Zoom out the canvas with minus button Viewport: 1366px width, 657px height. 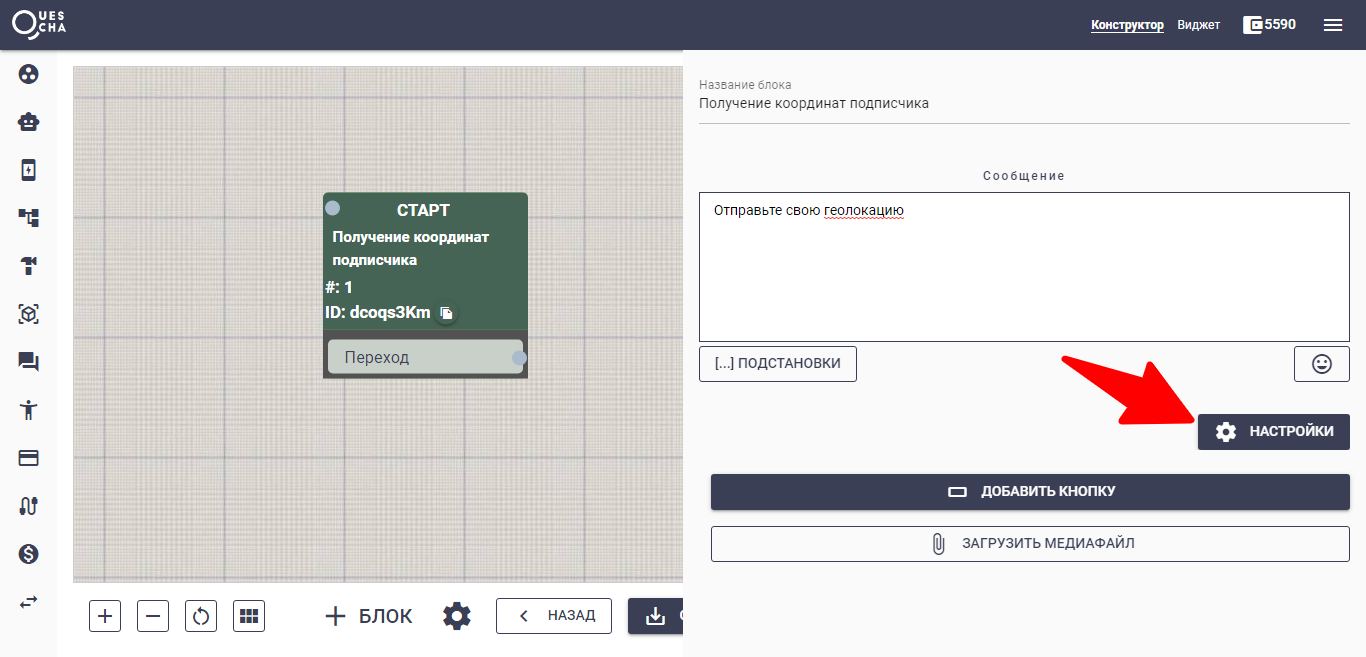153,616
